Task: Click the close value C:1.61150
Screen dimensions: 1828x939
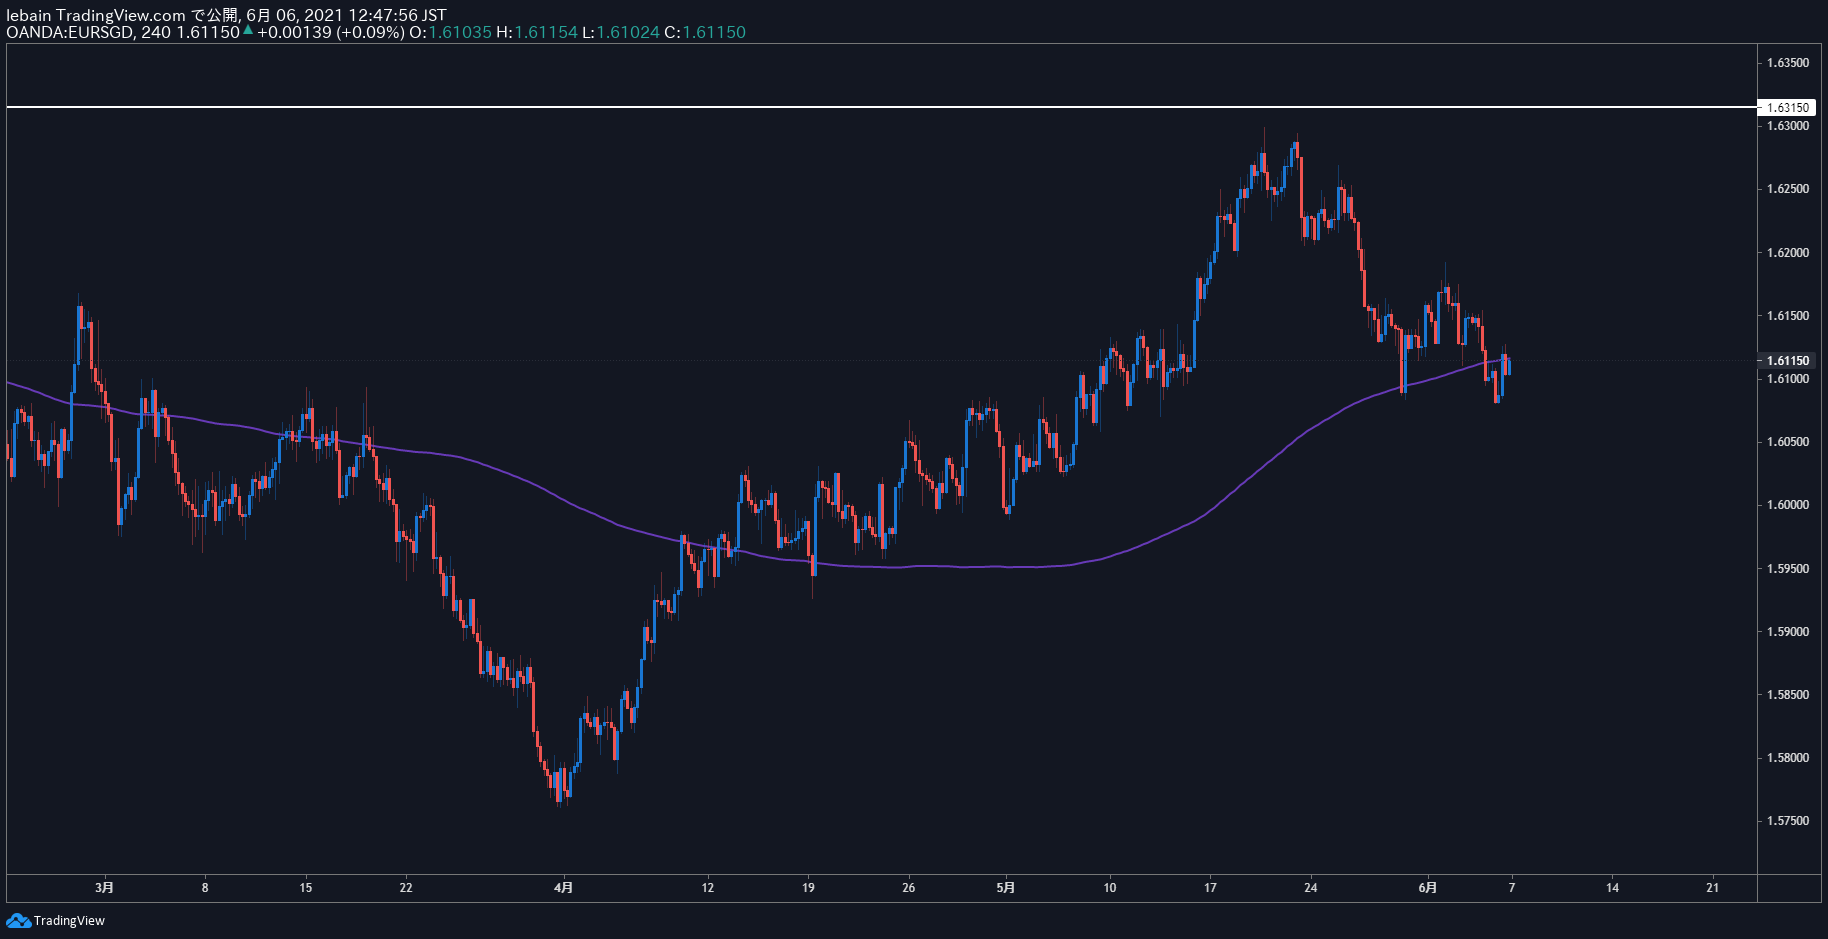Action: (x=705, y=32)
